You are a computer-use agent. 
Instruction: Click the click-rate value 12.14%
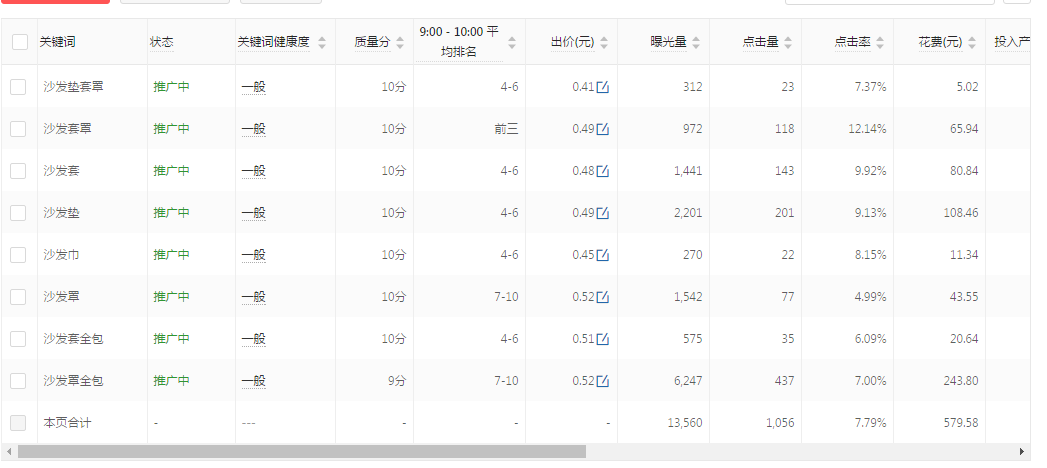(x=867, y=129)
